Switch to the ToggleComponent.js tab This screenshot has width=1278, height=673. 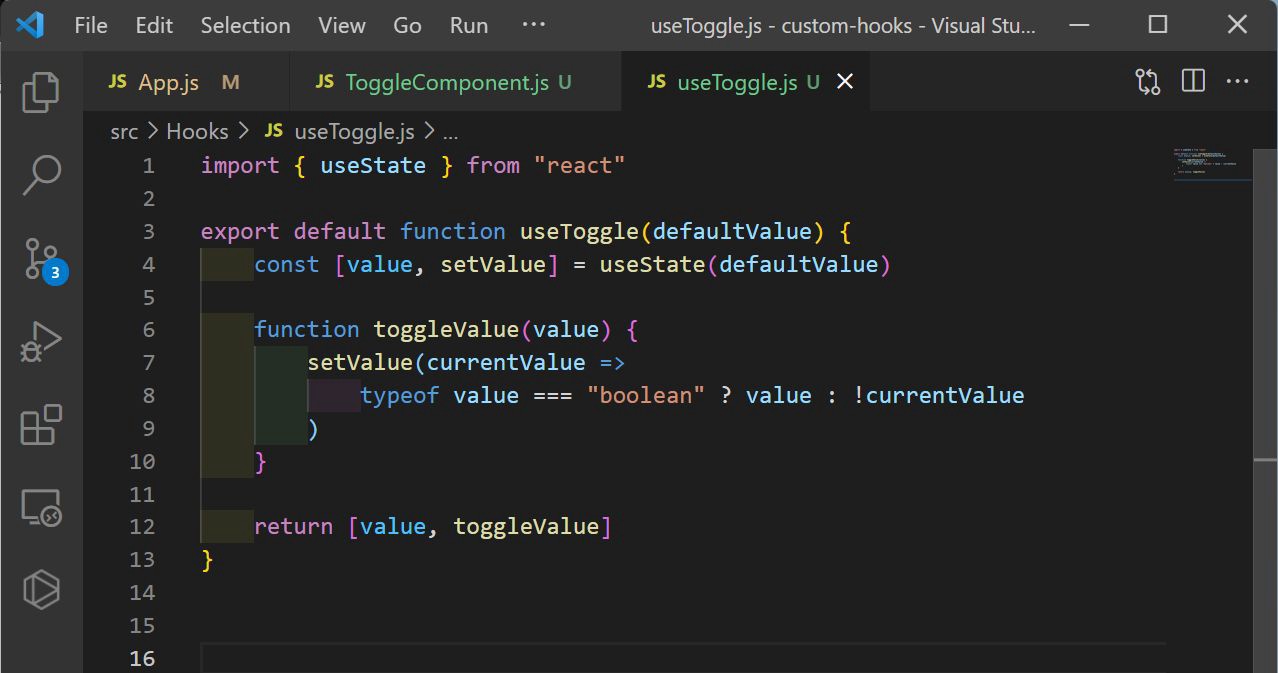click(456, 82)
